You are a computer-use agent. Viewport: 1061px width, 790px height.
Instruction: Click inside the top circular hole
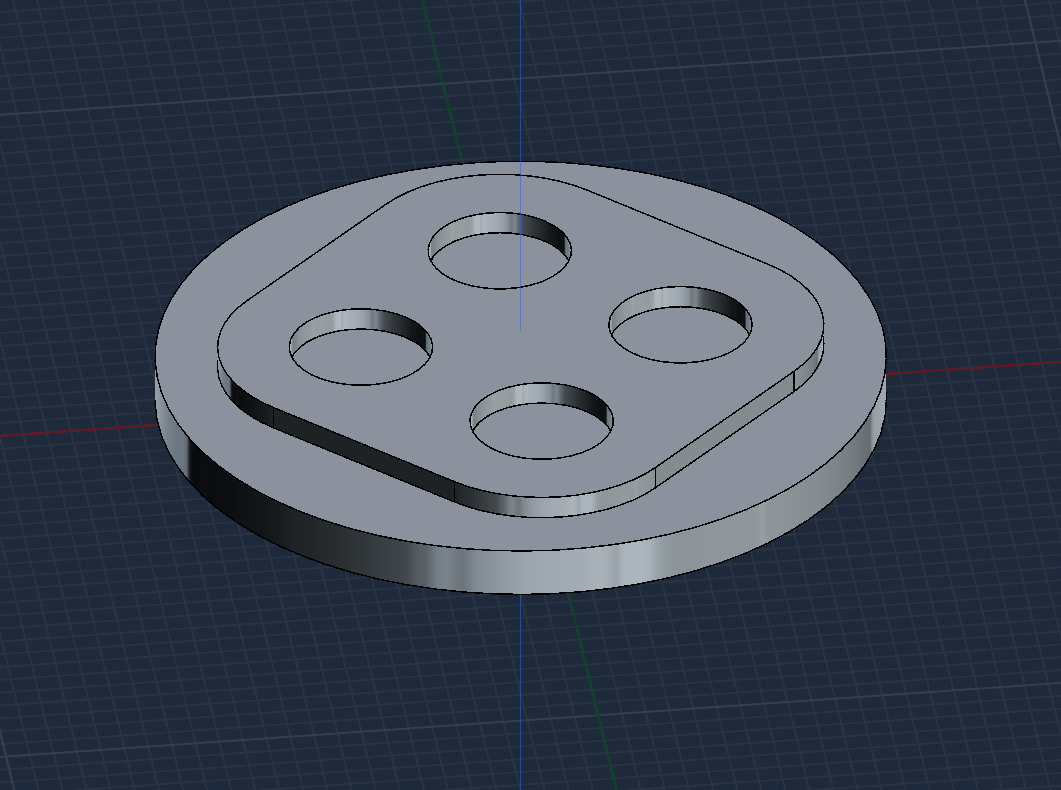[497, 256]
